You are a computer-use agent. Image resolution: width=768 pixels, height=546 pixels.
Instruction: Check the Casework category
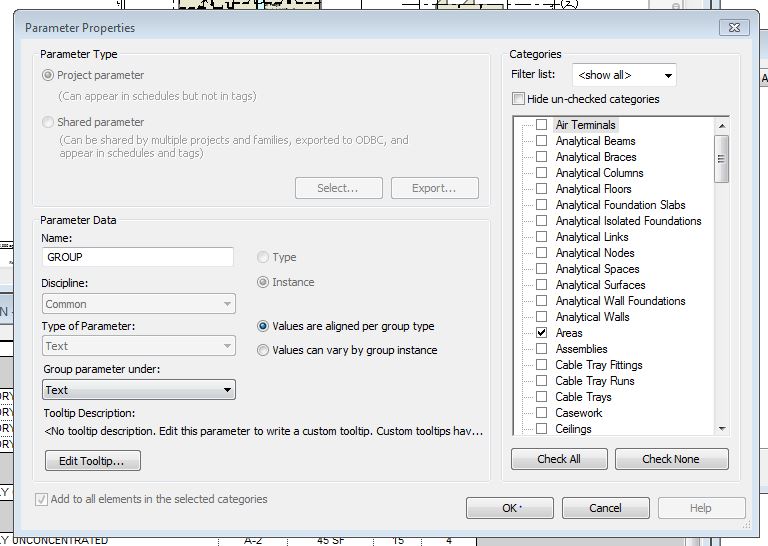[x=541, y=412]
